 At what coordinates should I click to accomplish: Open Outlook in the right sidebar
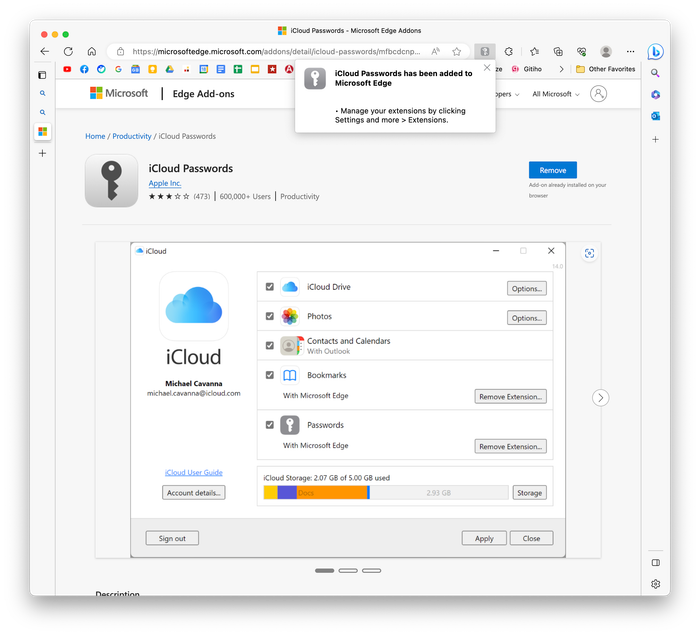(x=655, y=116)
